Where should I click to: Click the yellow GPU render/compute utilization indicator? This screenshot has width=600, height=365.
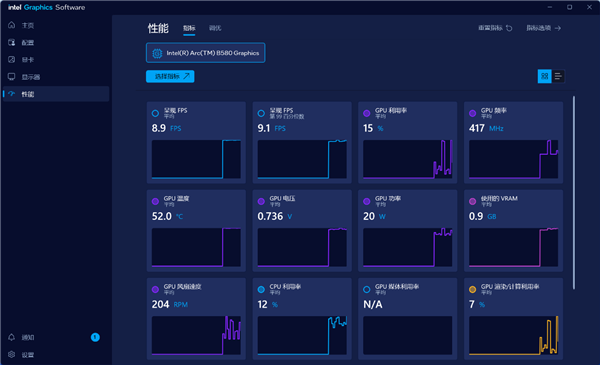pos(473,289)
